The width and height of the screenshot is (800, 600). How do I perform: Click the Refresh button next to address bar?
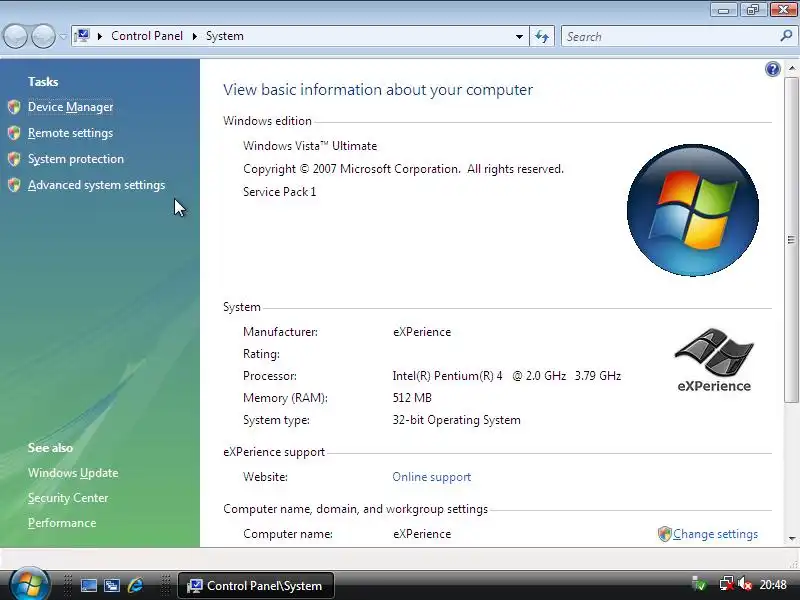542,37
